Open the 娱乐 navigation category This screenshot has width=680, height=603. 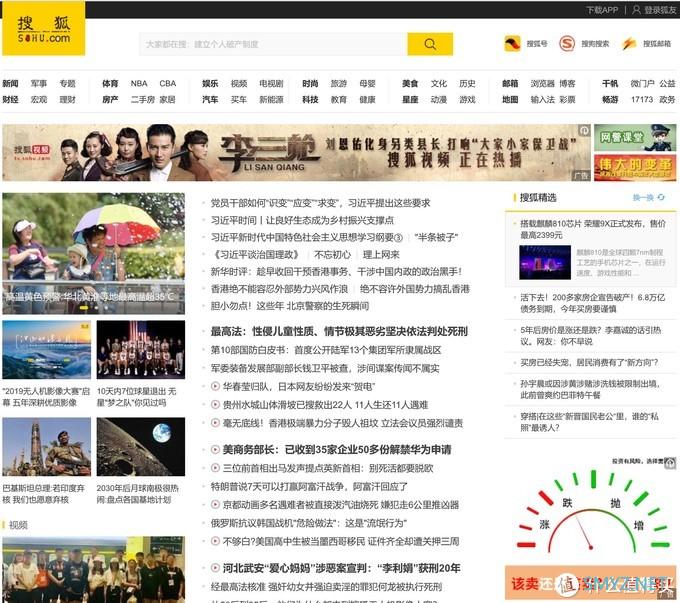pos(210,83)
